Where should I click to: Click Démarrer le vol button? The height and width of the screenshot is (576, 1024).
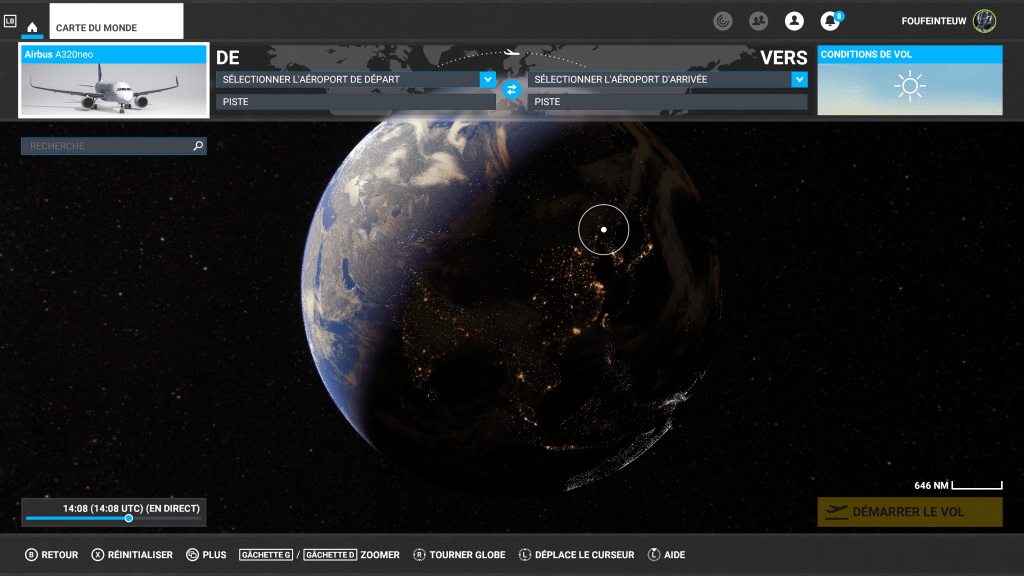coord(910,512)
